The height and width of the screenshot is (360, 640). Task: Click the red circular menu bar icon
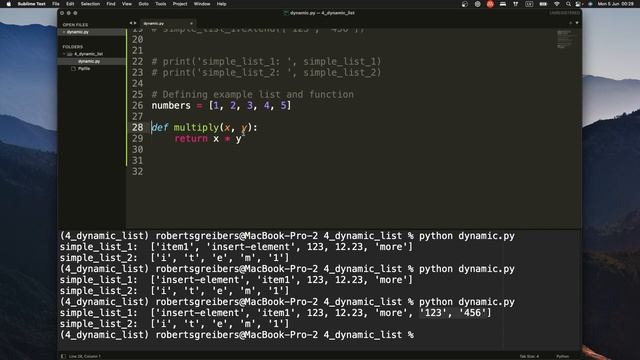[x=490, y=4]
